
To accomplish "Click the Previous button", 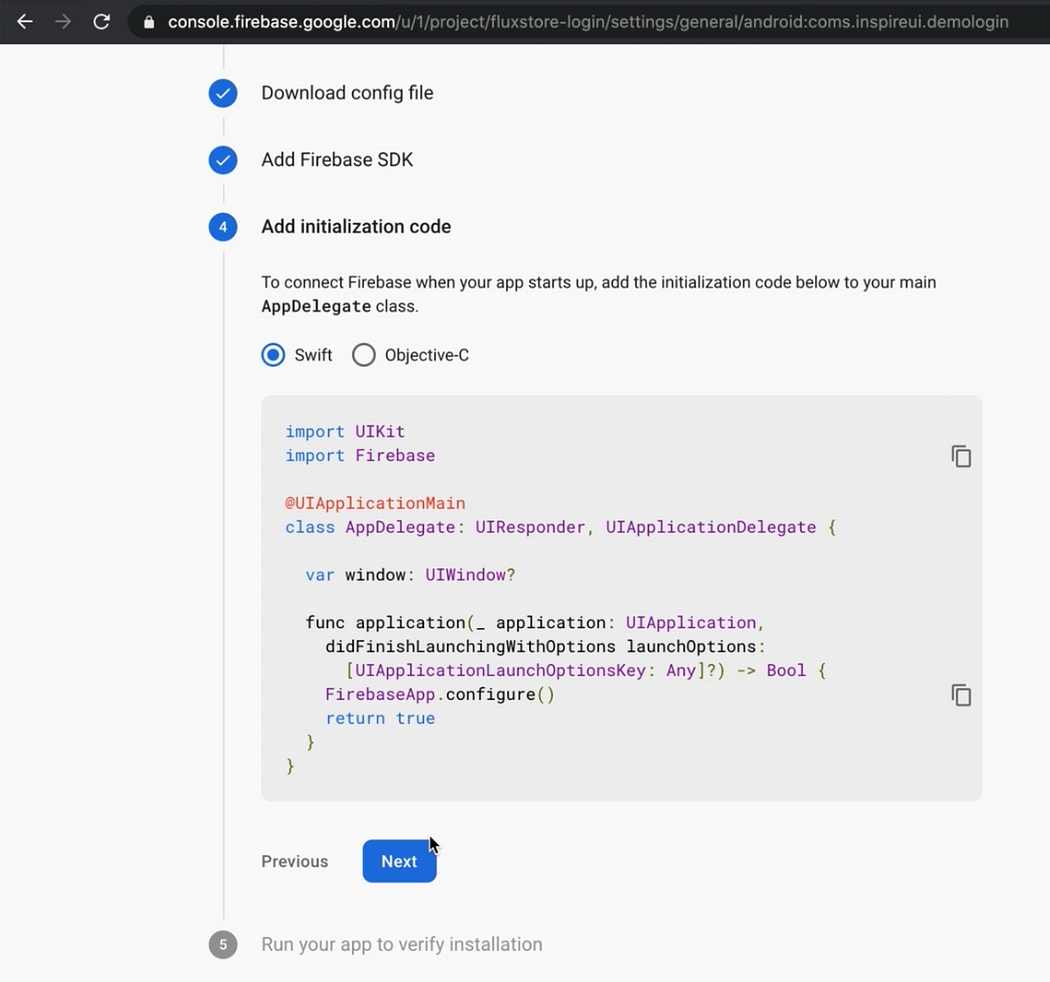I will 294,861.
